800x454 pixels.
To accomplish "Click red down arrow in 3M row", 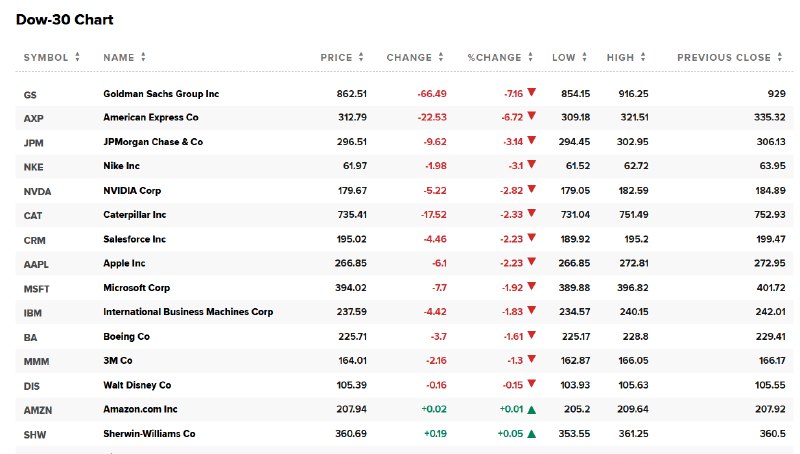I will pos(532,359).
